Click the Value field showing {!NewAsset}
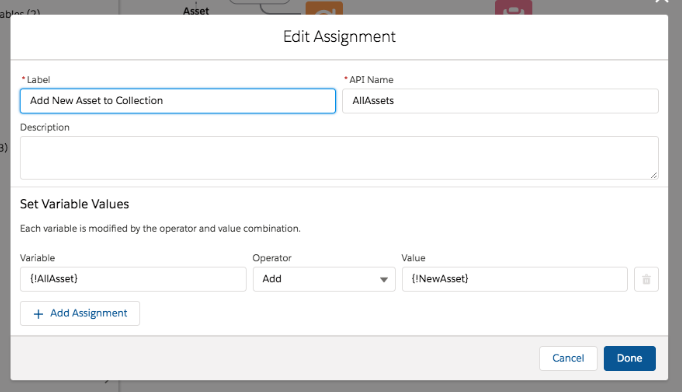 point(515,279)
